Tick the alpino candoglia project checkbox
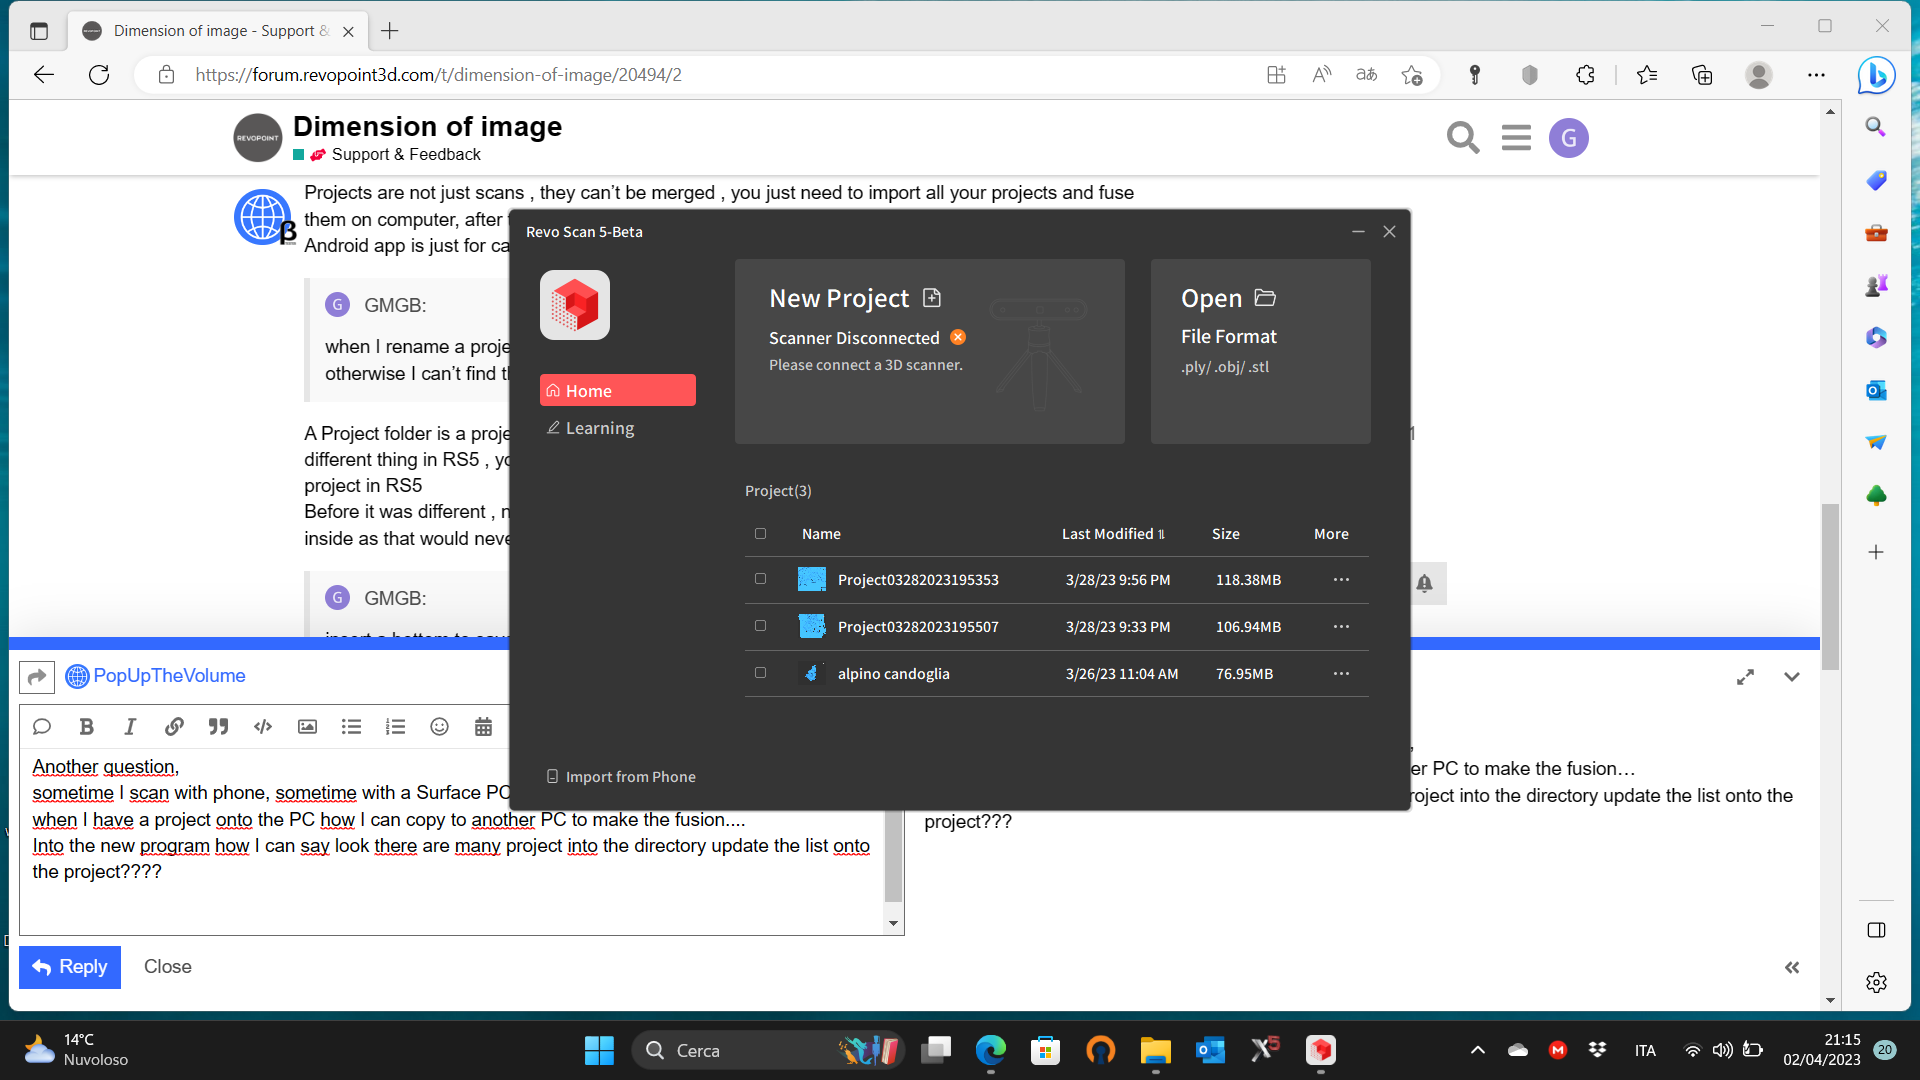This screenshot has height=1080, width=1920. (760, 673)
